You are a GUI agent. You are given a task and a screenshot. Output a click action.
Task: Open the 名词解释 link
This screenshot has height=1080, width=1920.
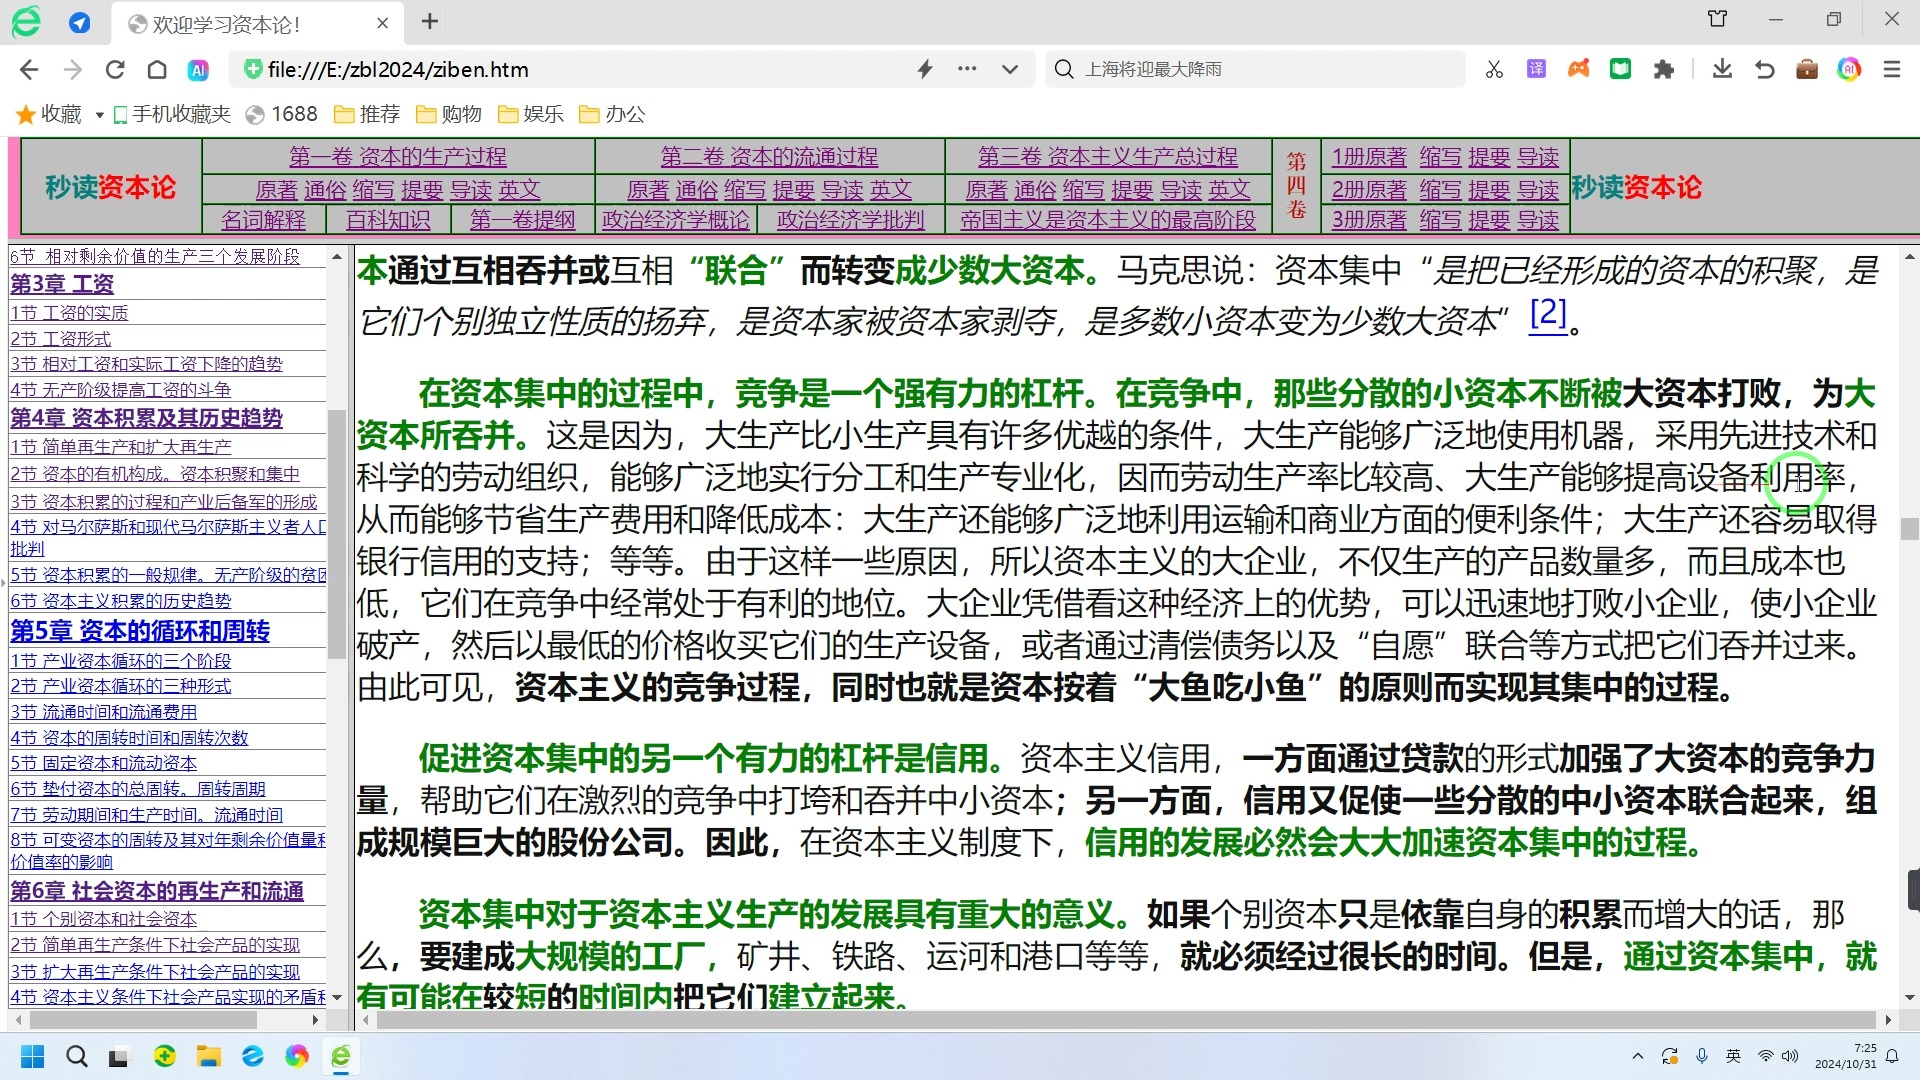coord(264,220)
